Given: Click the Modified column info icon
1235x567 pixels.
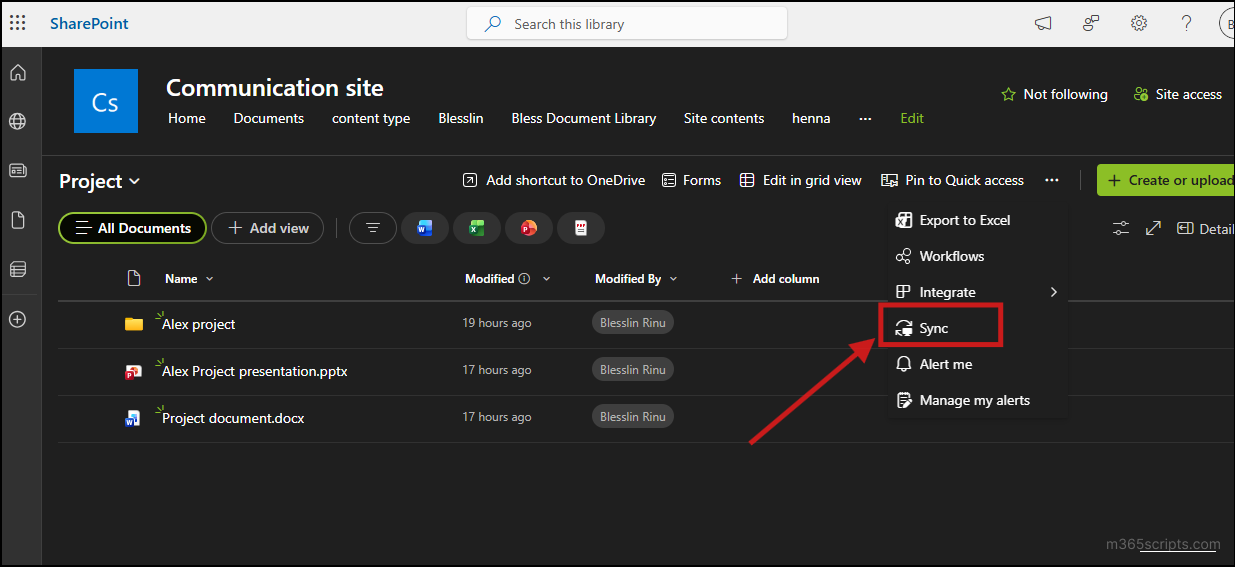Looking at the screenshot, I should 524,279.
